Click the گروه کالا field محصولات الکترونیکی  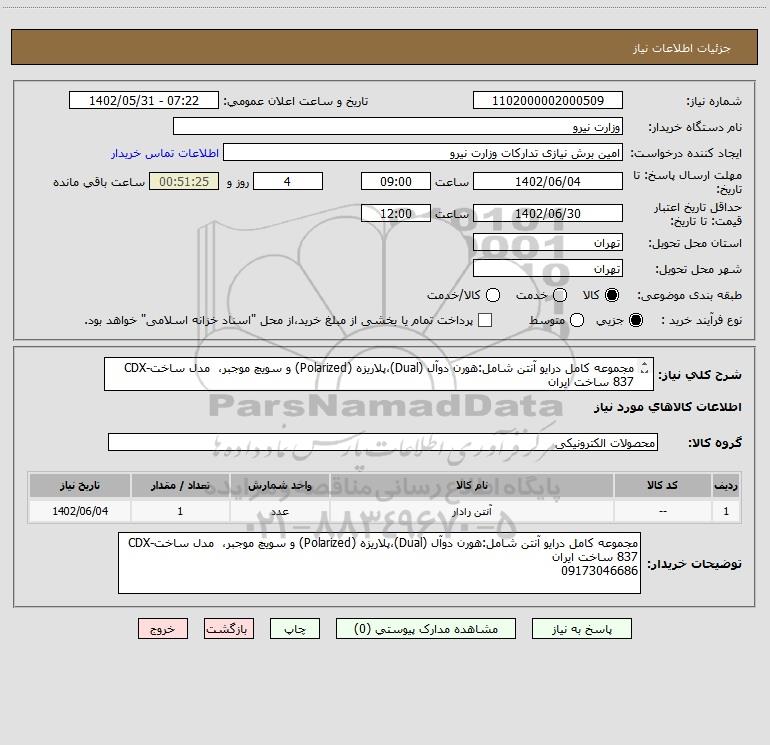[383, 442]
